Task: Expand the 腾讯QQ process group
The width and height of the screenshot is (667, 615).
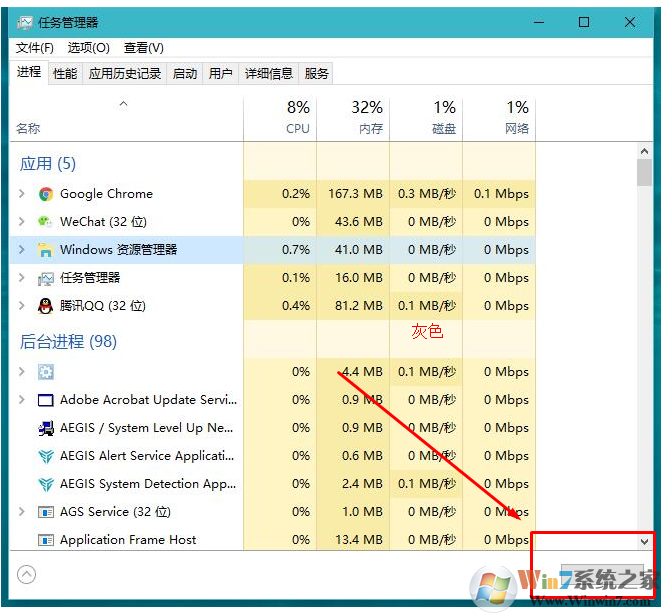Action: (x=22, y=306)
